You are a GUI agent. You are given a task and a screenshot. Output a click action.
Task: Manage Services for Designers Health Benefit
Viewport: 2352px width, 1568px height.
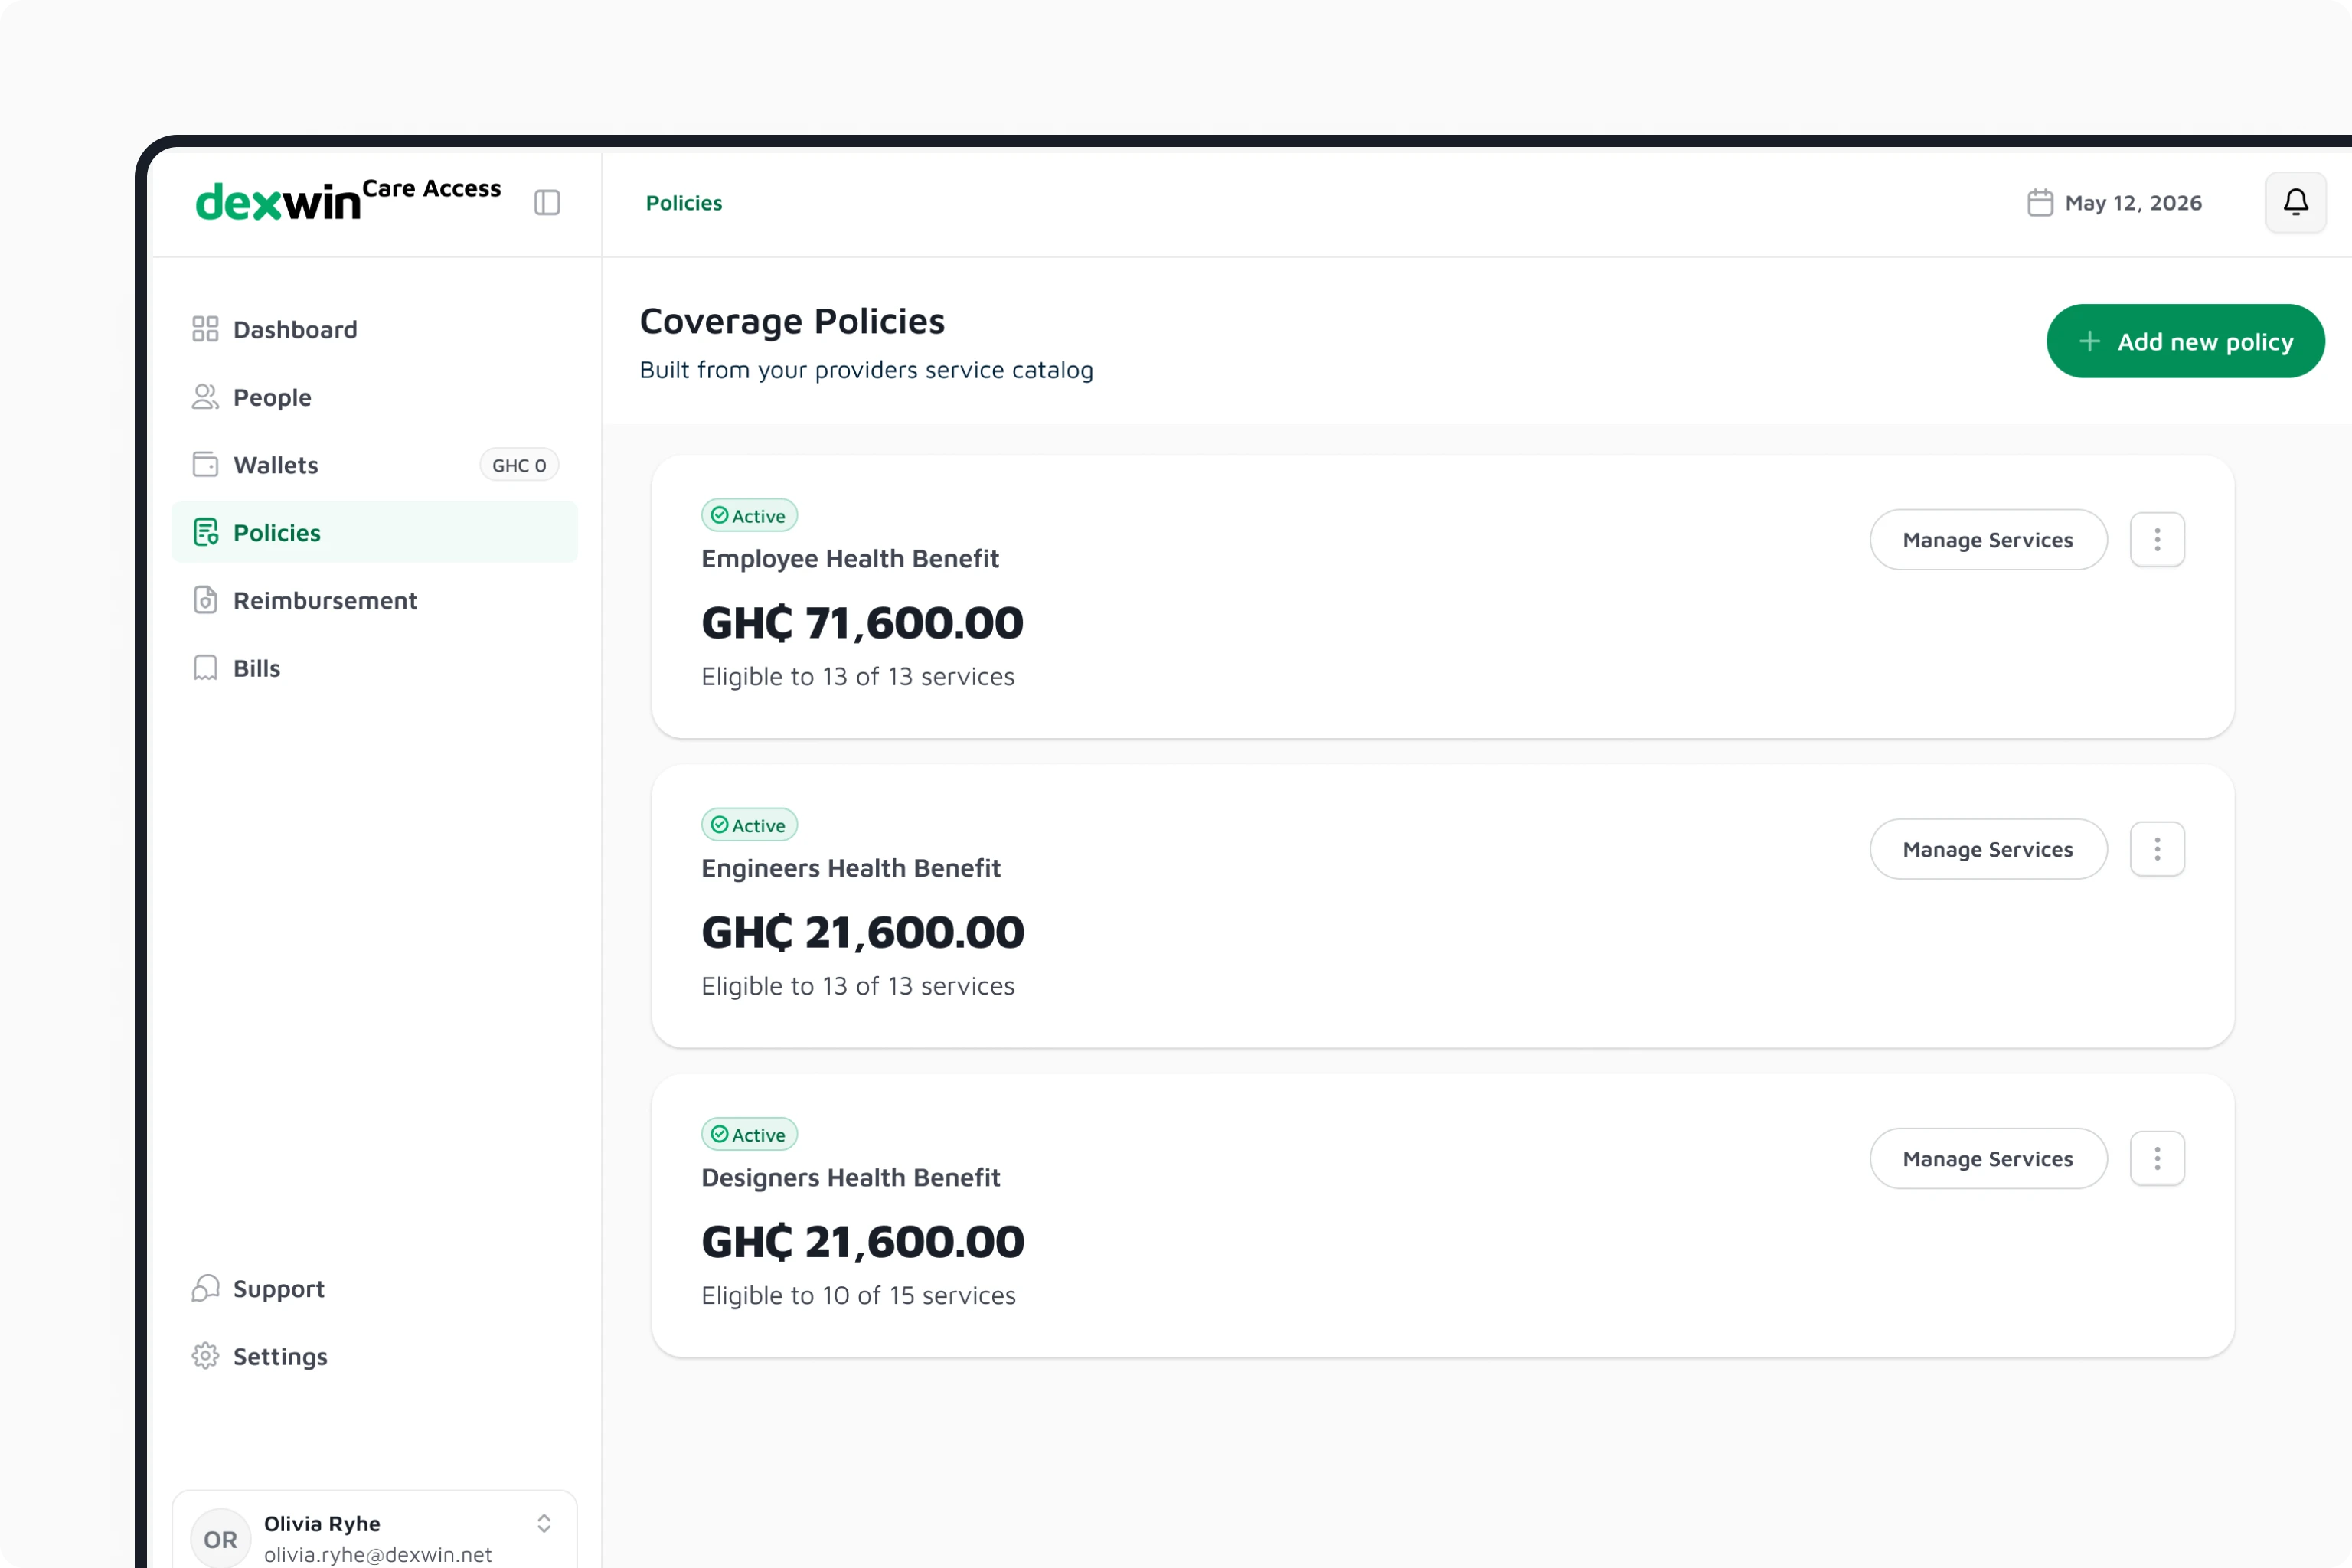(1988, 1159)
